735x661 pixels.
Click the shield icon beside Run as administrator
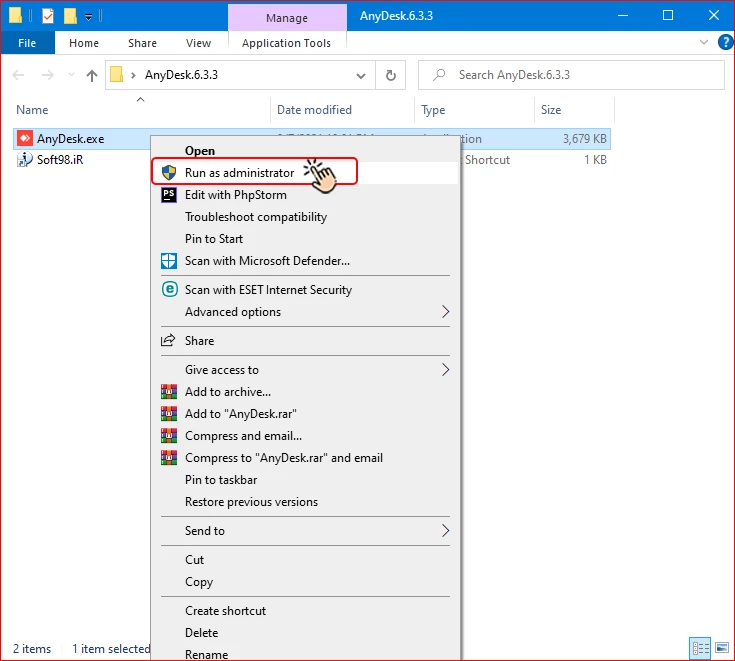pyautogui.click(x=169, y=173)
